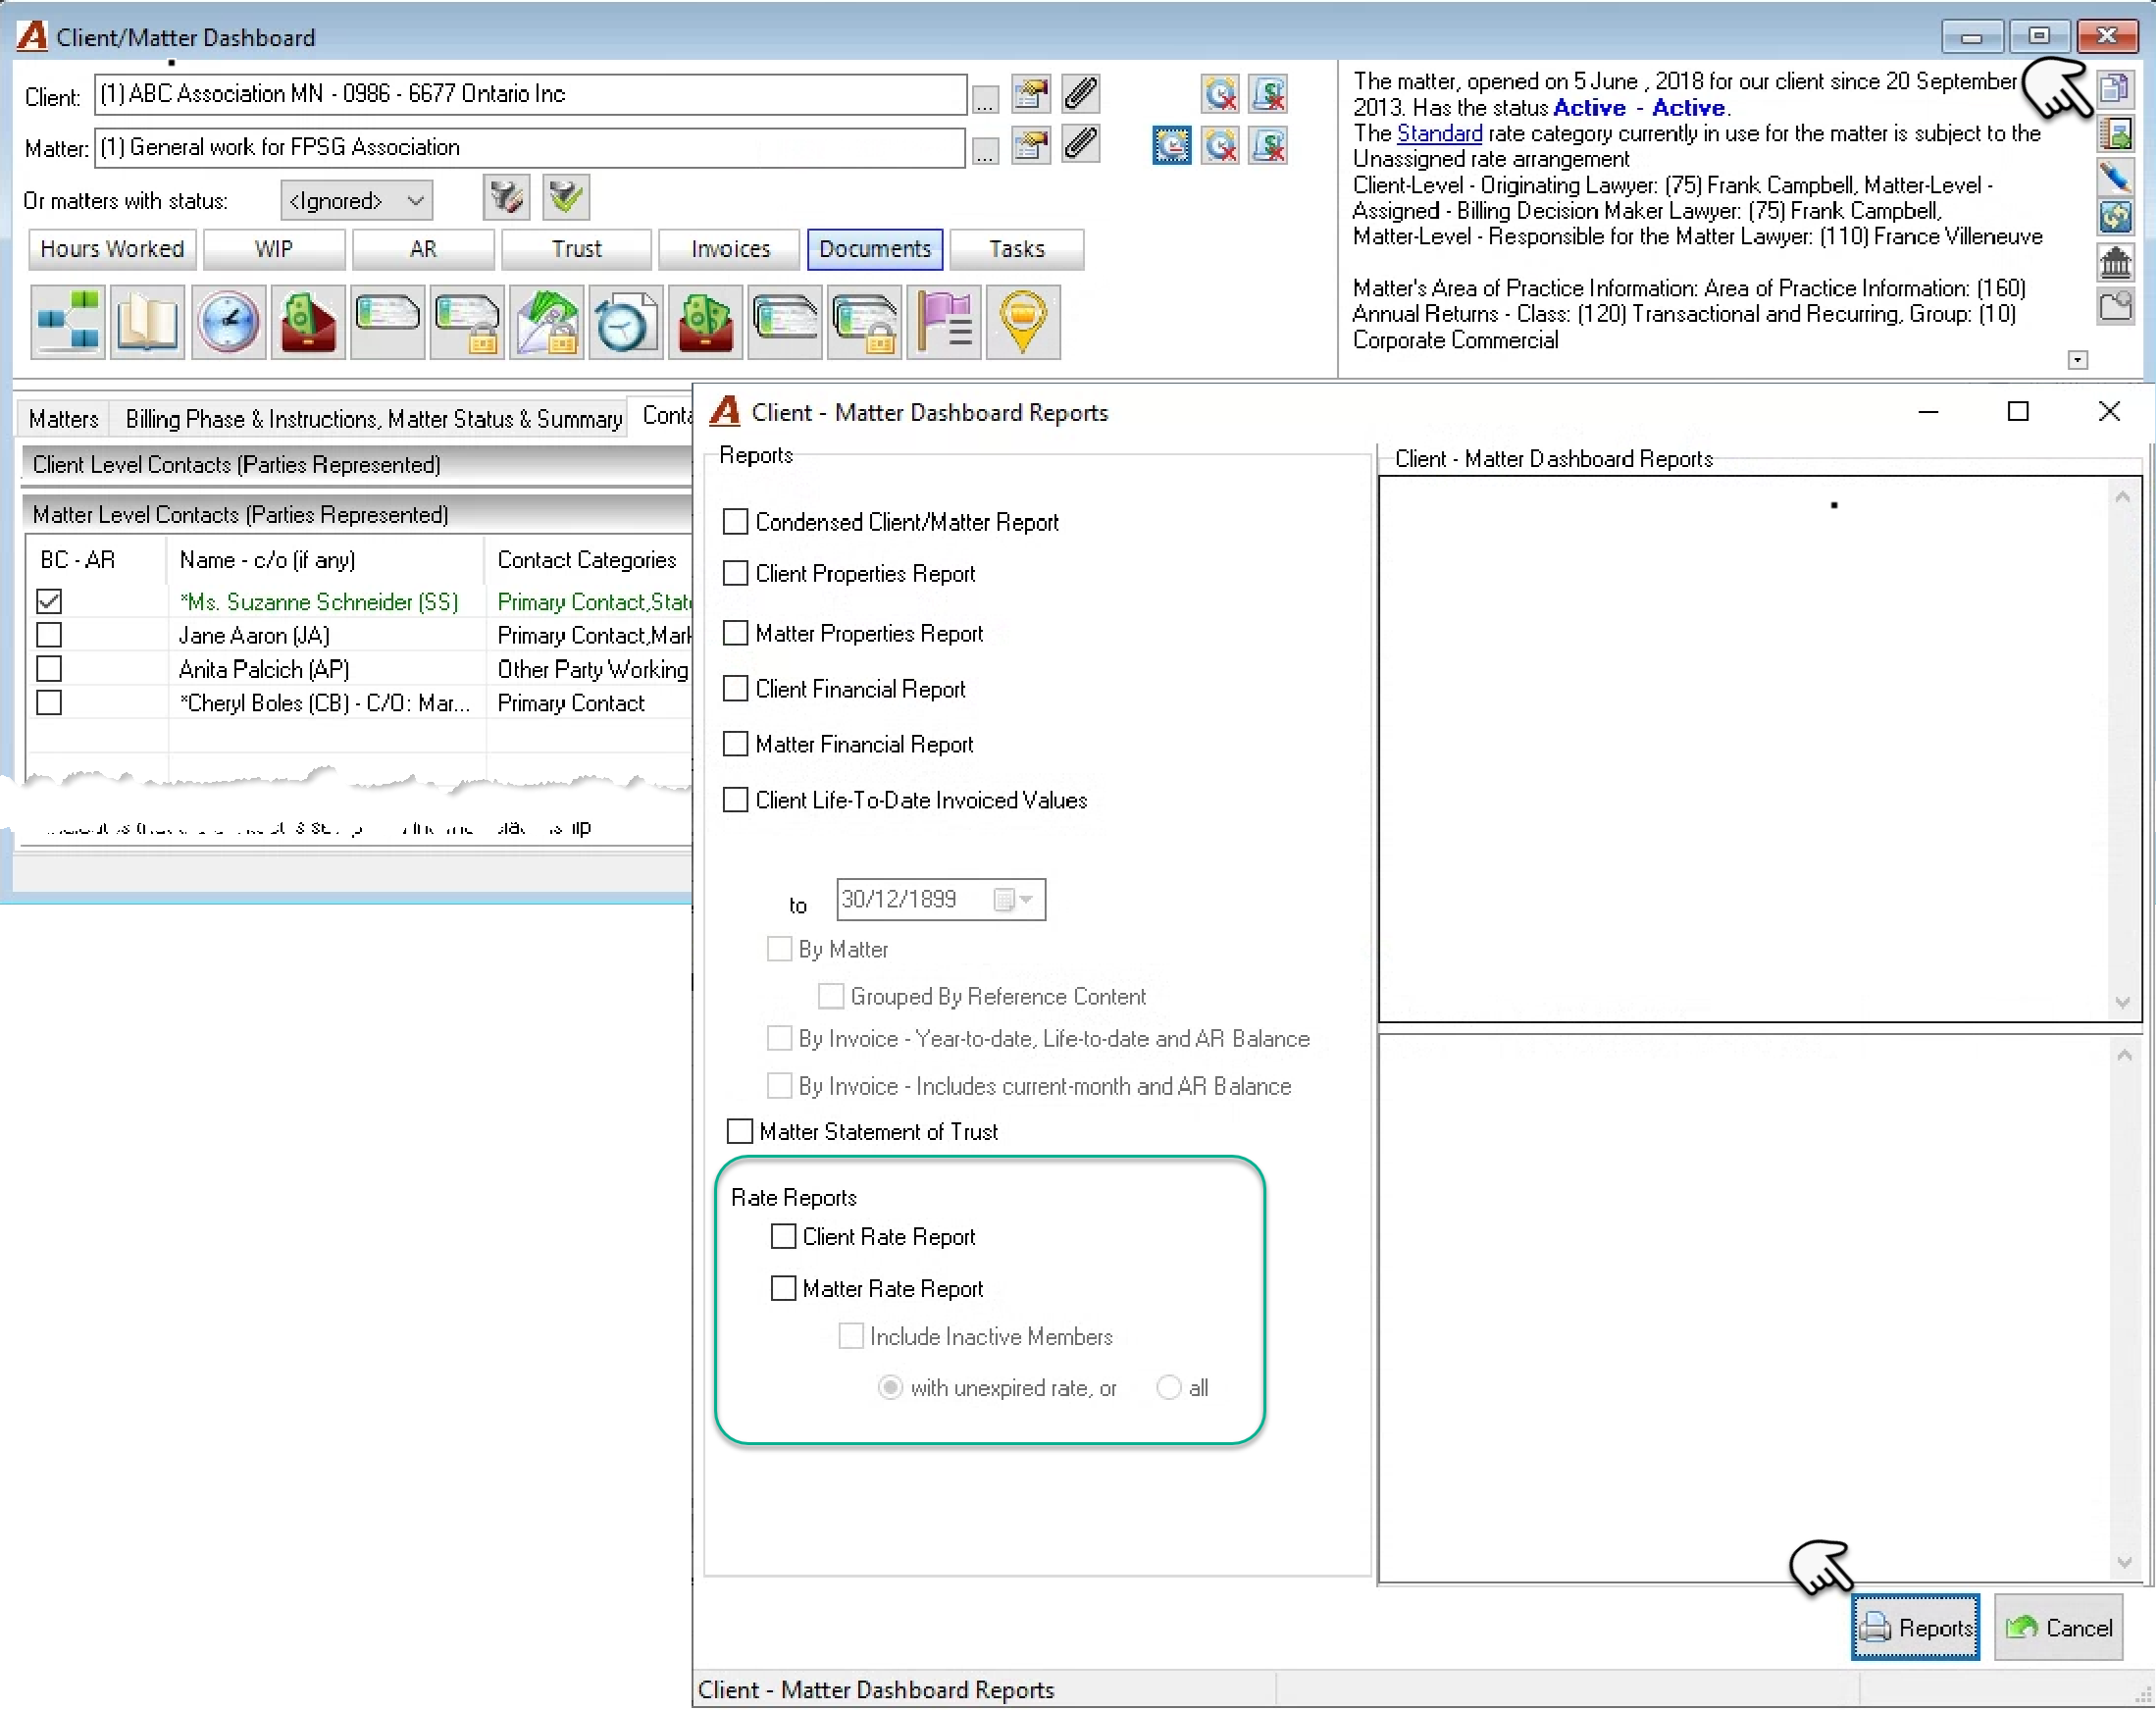Screen dimensions: 2156x1710
Task: Click the copy documents icon in right sidebar
Action: click(2114, 89)
